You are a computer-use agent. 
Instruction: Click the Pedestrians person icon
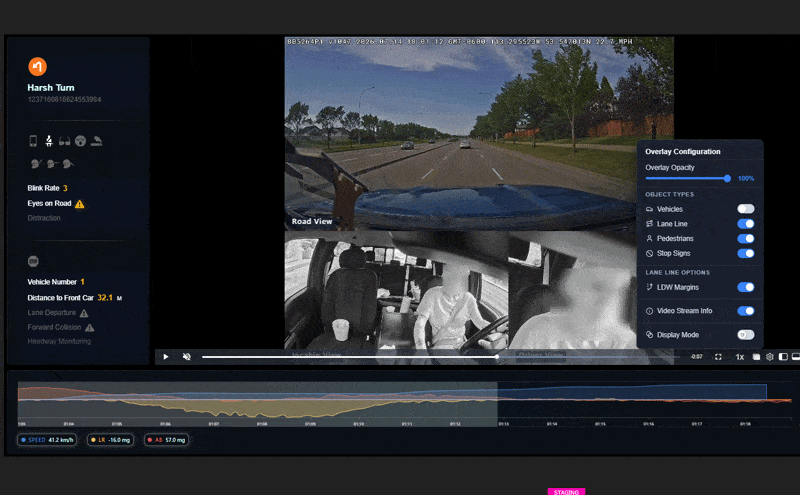[649, 238]
